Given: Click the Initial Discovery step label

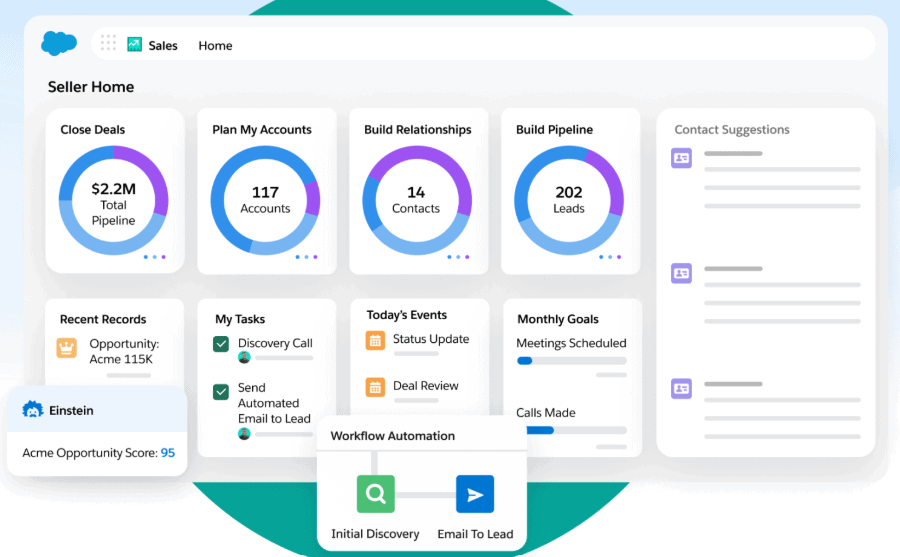Looking at the screenshot, I should coord(375,534).
